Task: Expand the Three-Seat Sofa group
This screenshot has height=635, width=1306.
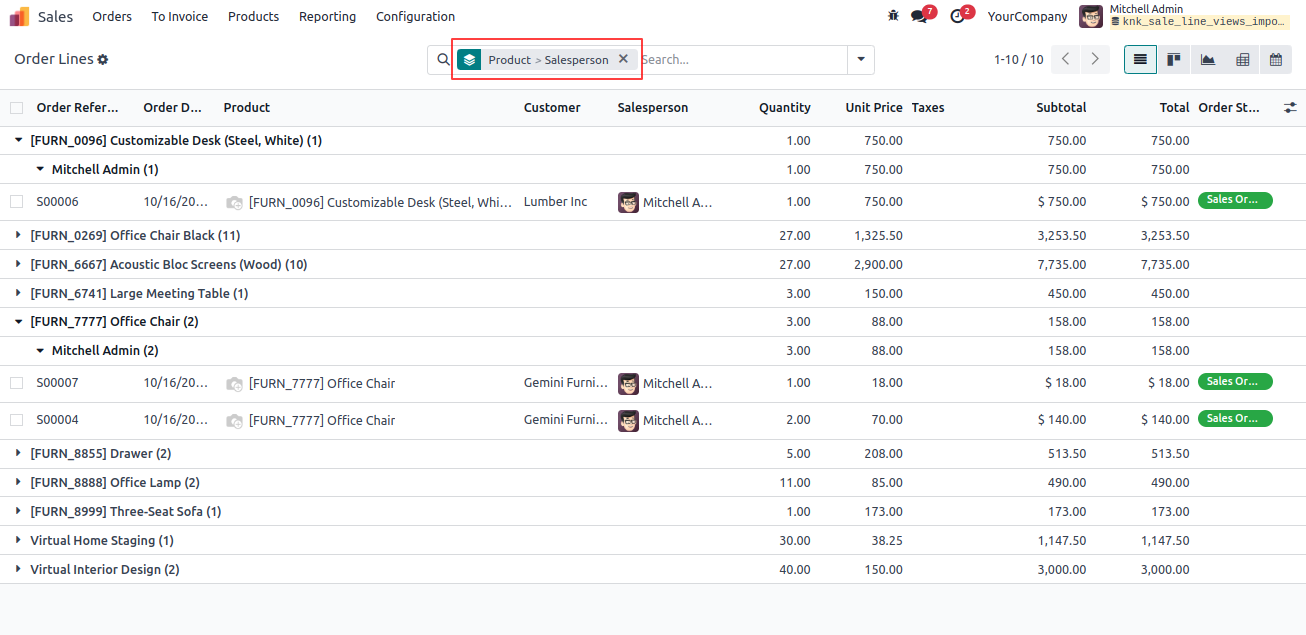Action: coord(18,512)
